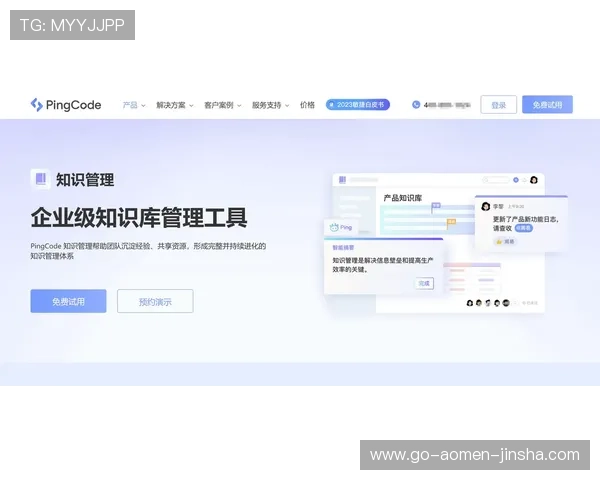The image size is (600, 480).
Task: Go to the 价格 page
Action: pyautogui.click(x=307, y=105)
